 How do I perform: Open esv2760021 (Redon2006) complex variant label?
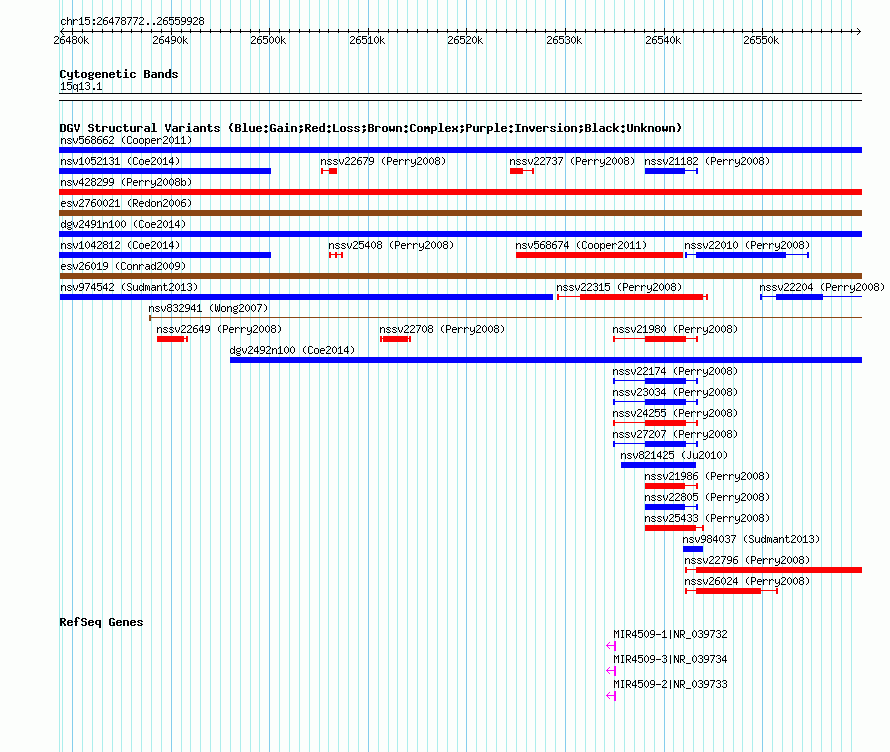coord(126,203)
